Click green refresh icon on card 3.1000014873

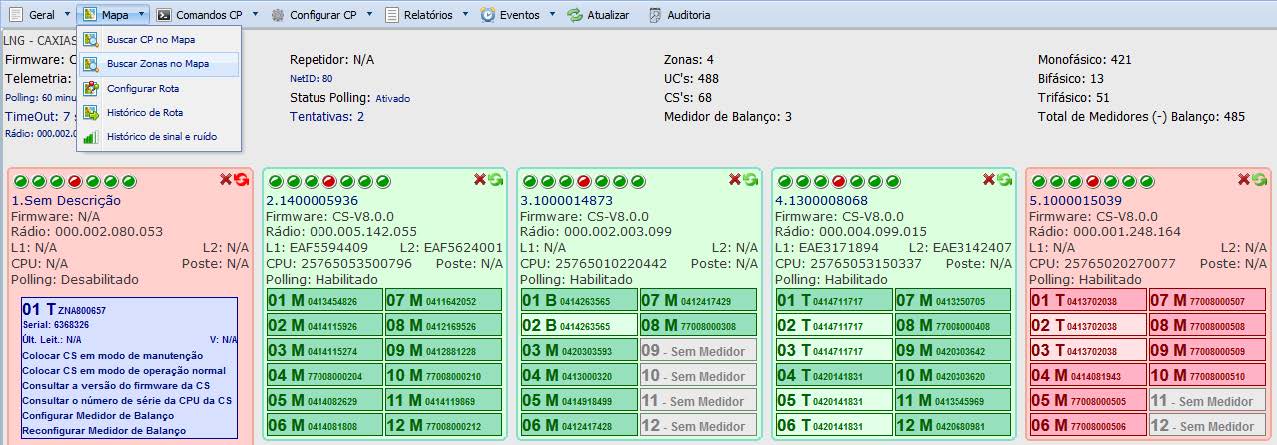click(749, 179)
